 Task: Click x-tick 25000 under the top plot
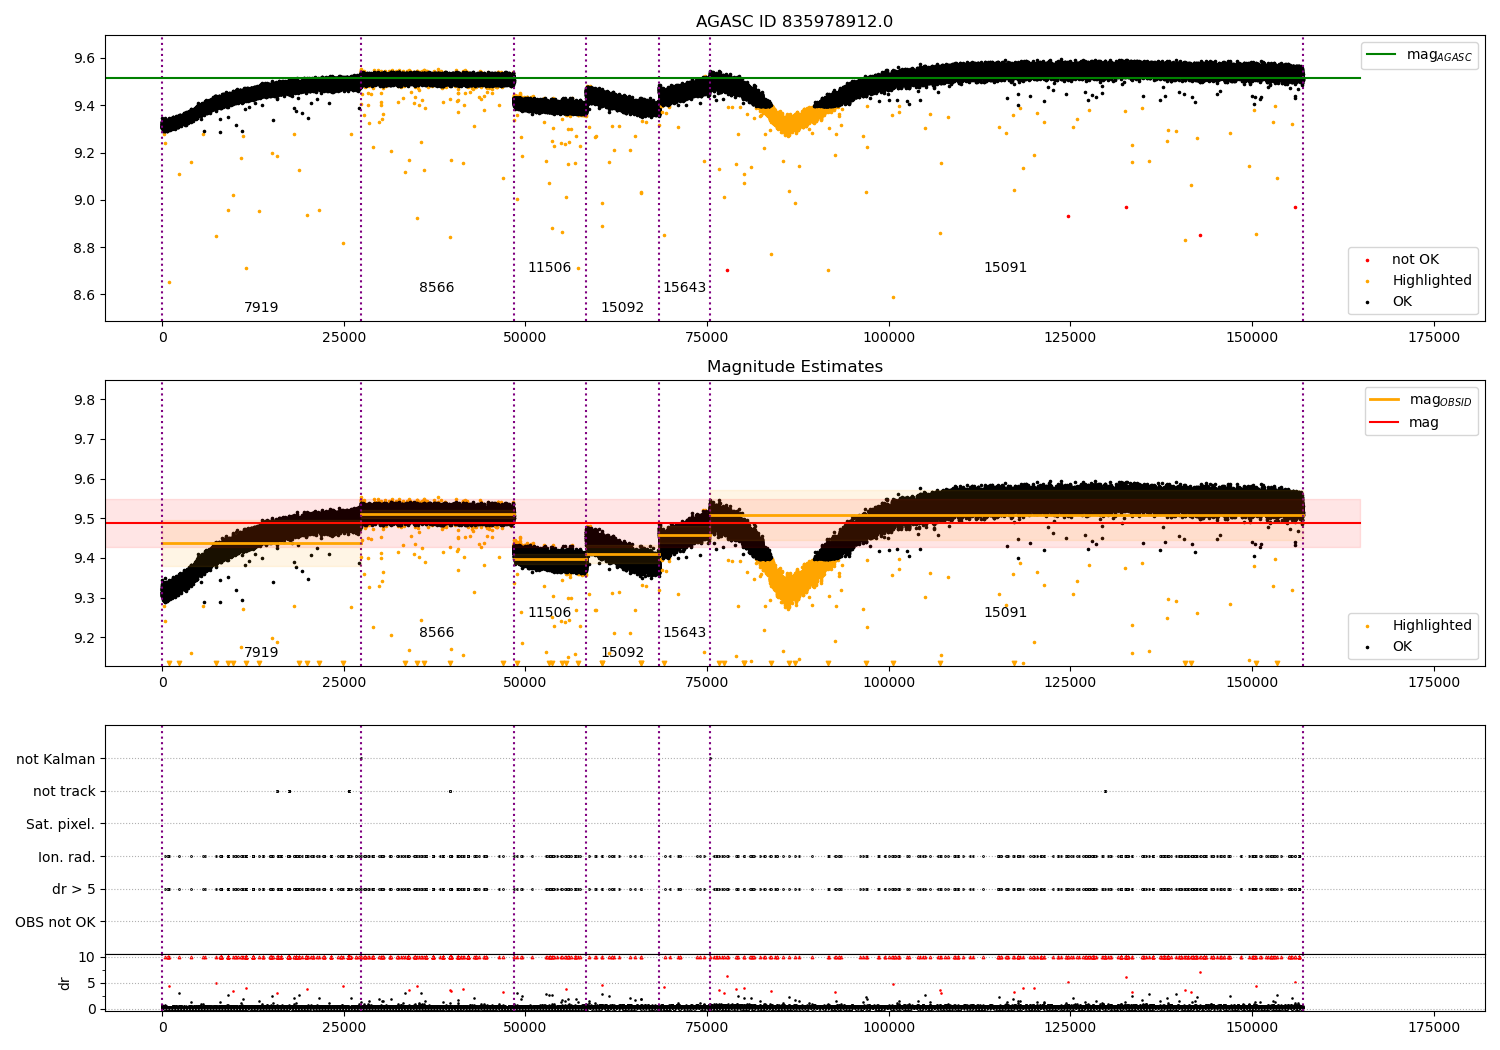click(344, 338)
